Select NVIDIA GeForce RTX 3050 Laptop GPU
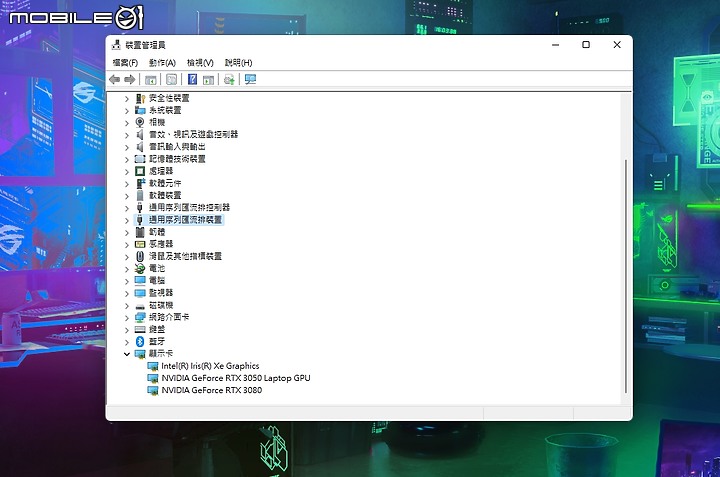Screen dimensions: 720x477 [236, 378]
